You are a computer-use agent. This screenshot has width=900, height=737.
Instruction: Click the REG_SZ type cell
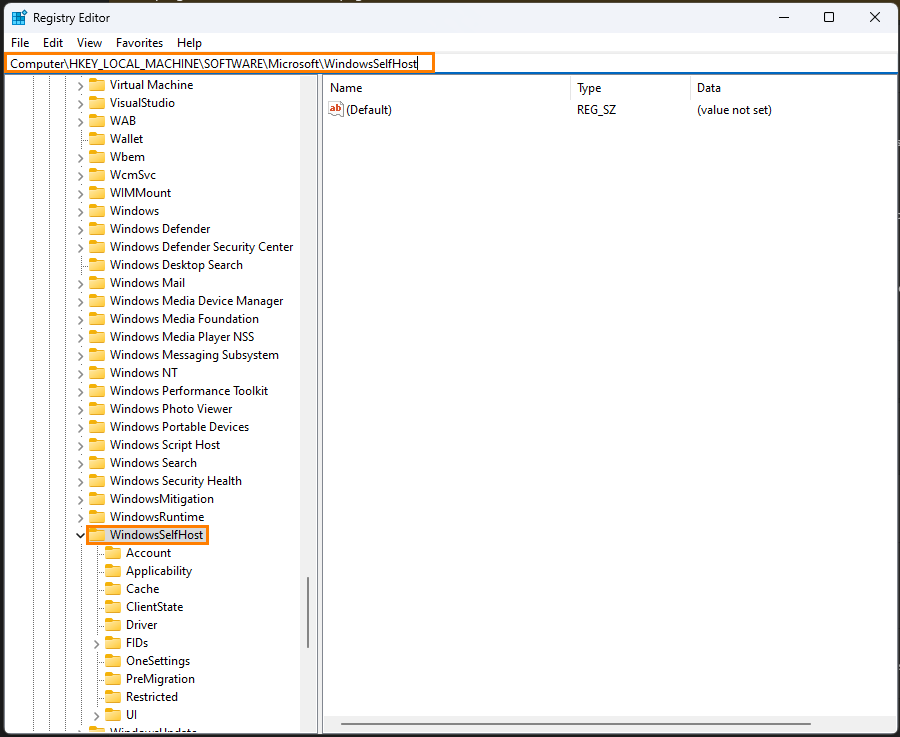tap(596, 110)
